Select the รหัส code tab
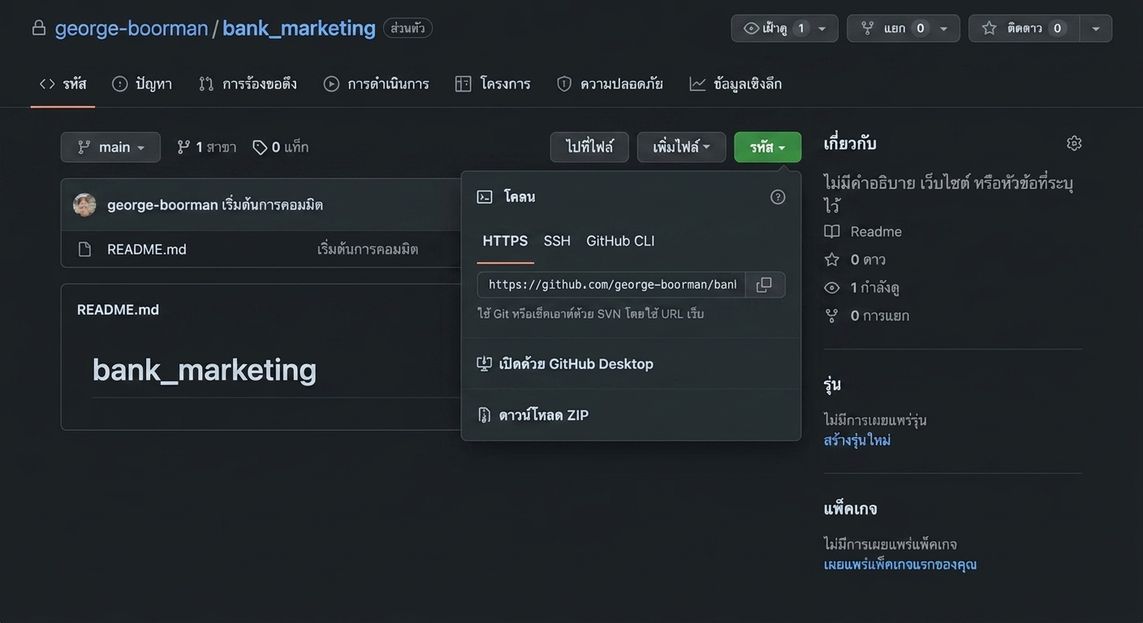Image resolution: width=1143 pixels, height=623 pixels. pyautogui.click(x=63, y=84)
